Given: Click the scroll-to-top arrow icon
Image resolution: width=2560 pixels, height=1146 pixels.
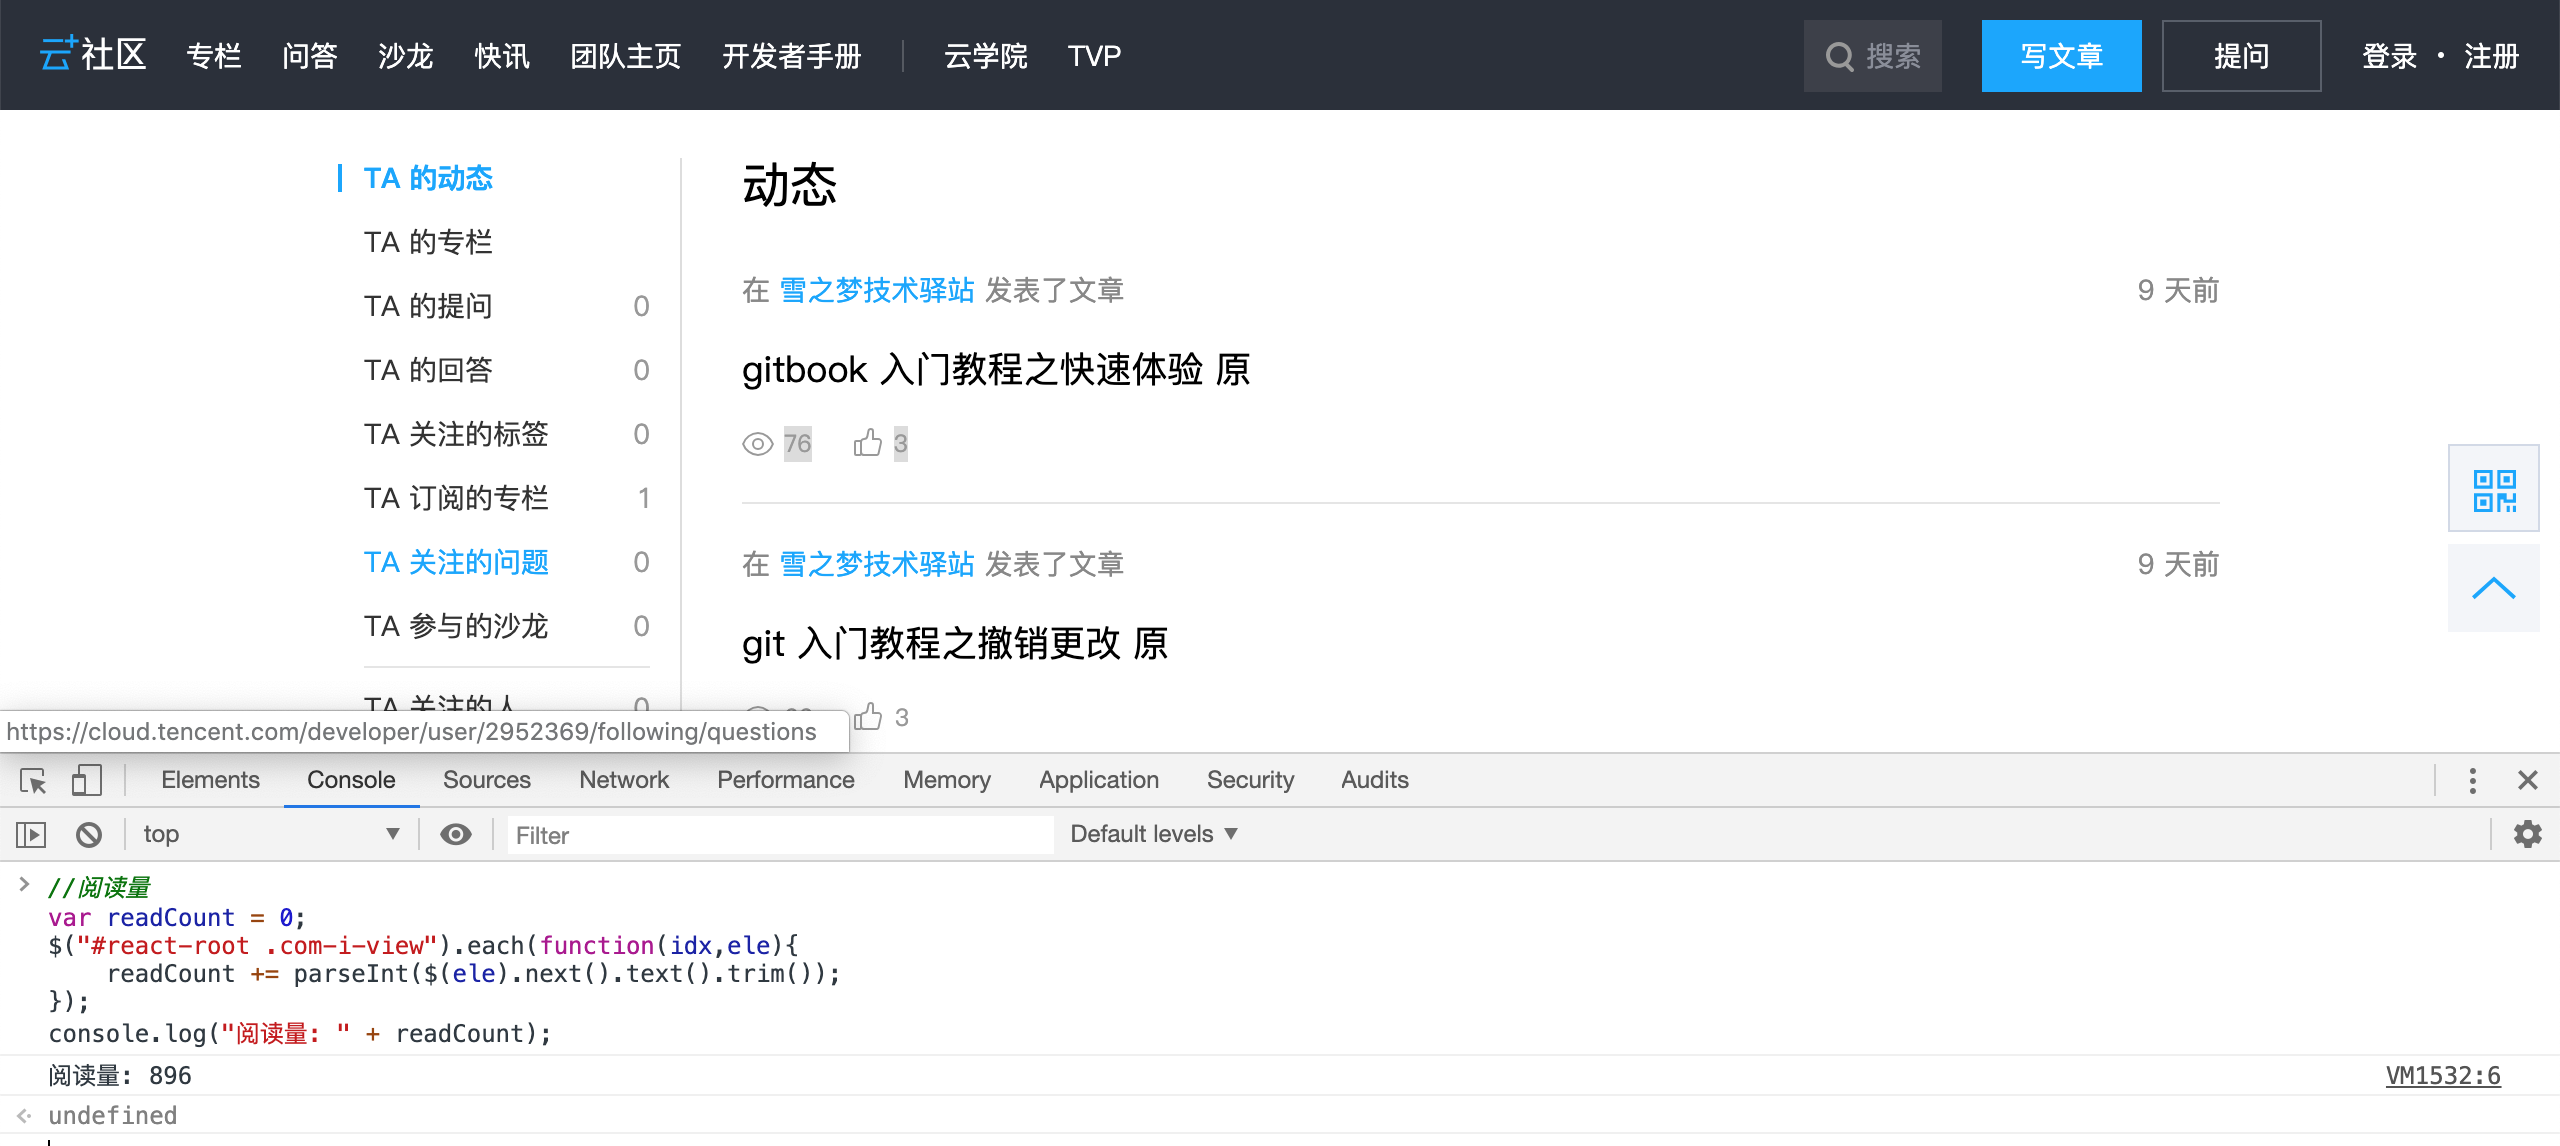Looking at the screenshot, I should tap(2494, 588).
